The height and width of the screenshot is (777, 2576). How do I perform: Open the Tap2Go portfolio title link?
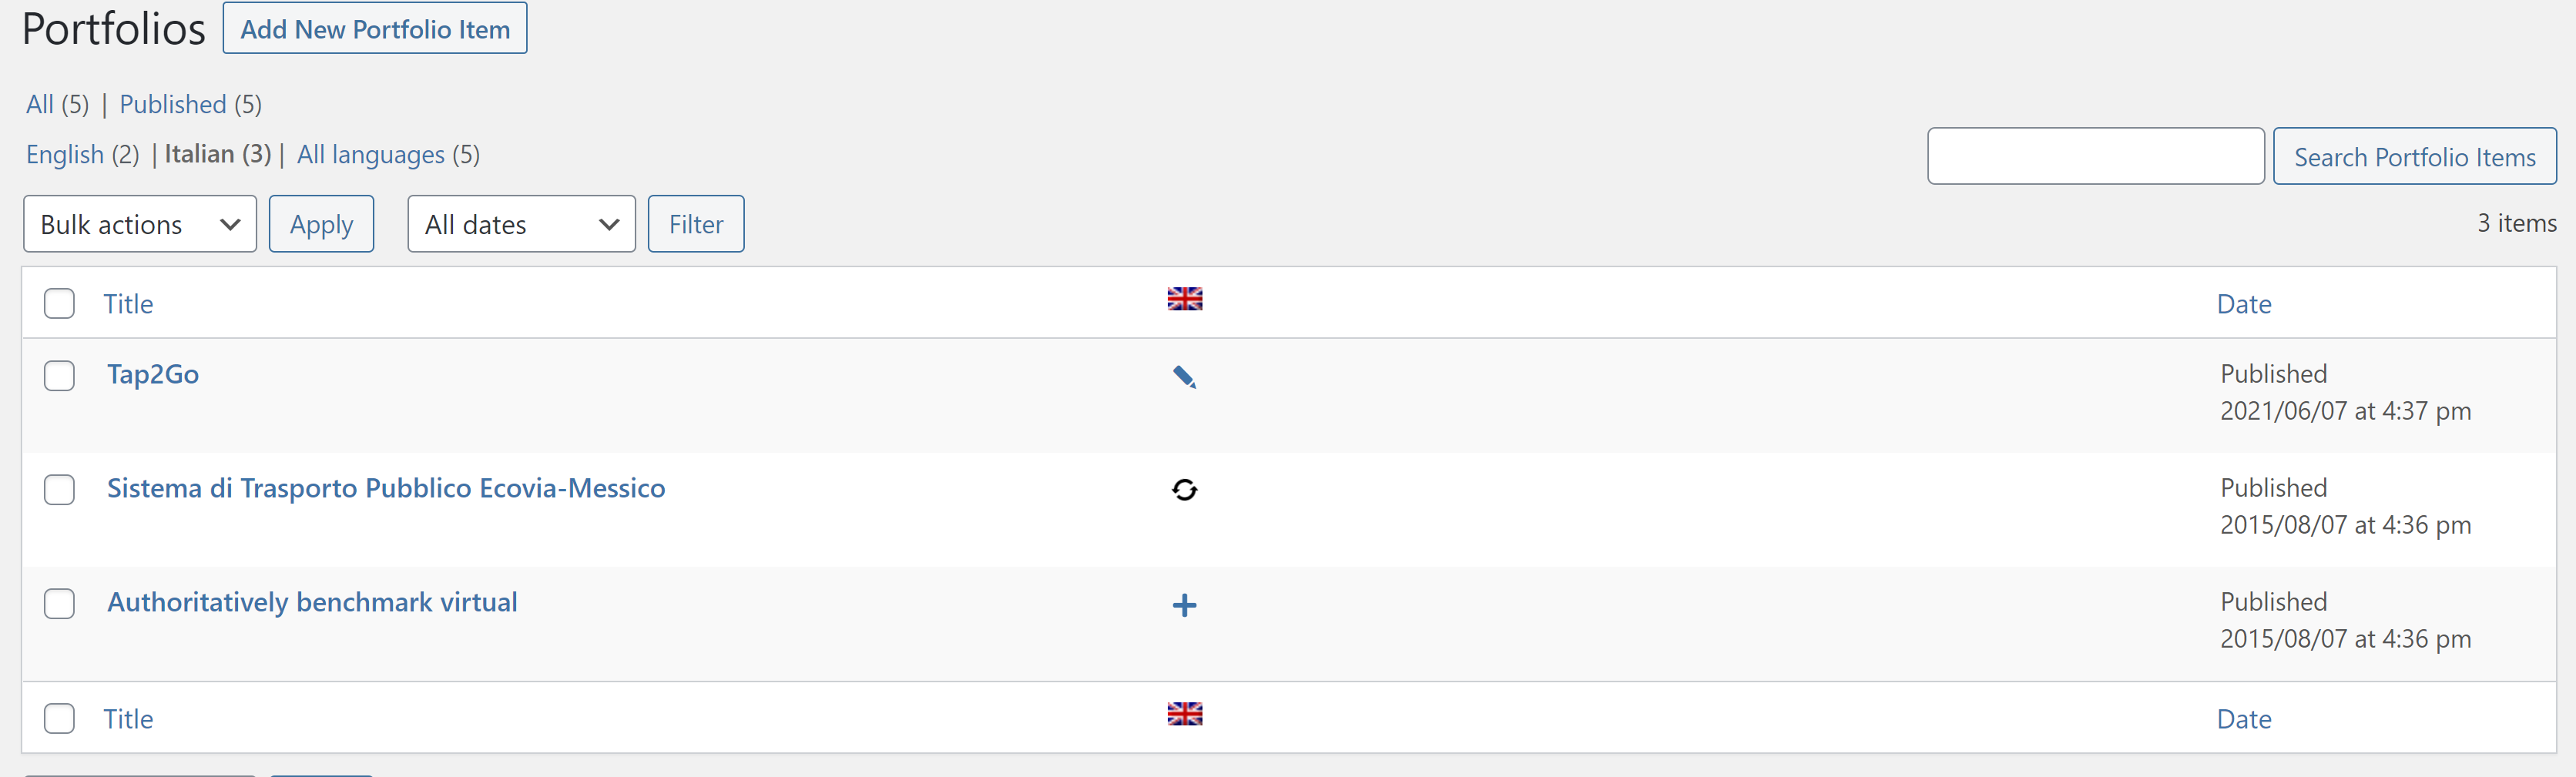click(153, 375)
